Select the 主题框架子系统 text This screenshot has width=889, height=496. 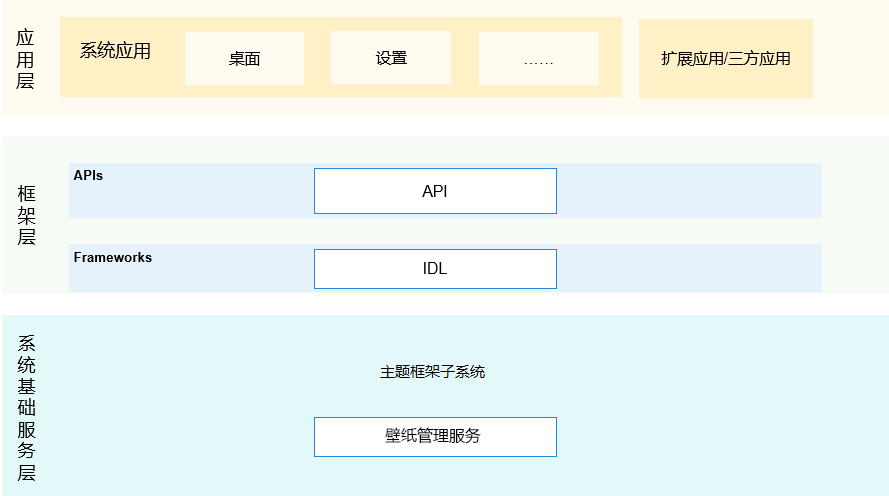click(432, 372)
